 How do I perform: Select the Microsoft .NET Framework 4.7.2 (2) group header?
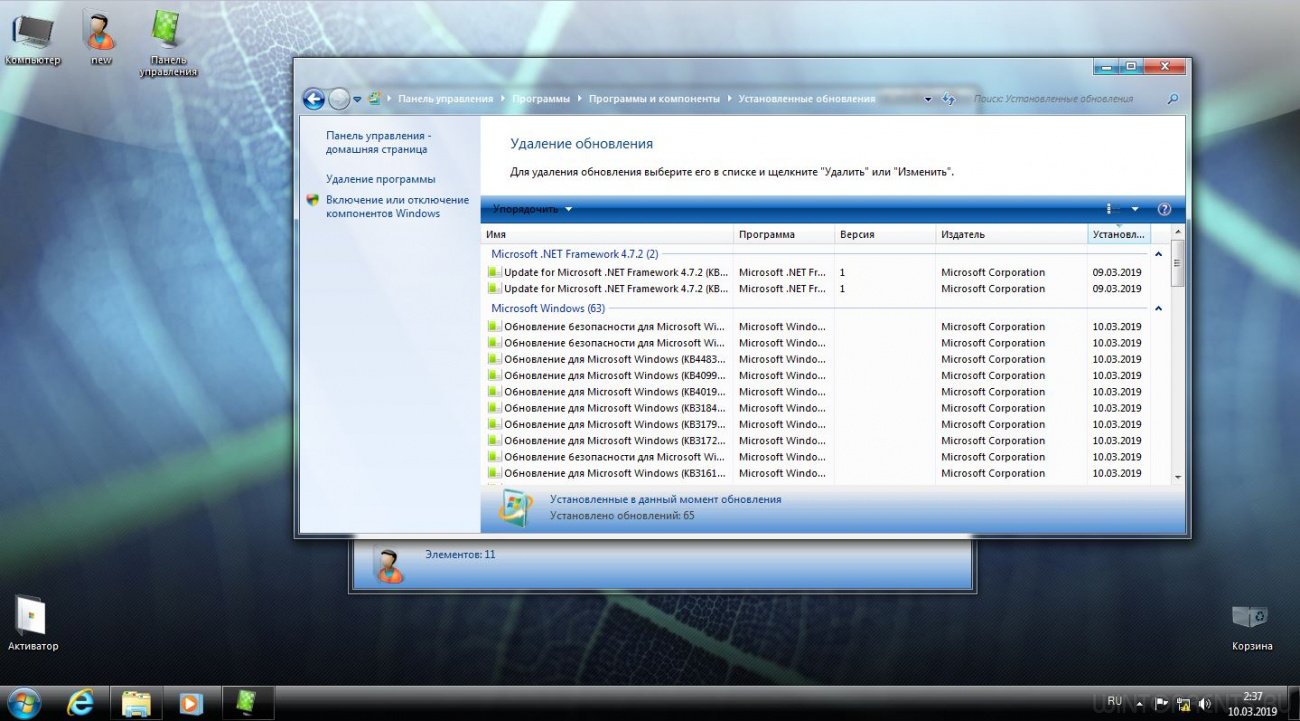(x=574, y=254)
